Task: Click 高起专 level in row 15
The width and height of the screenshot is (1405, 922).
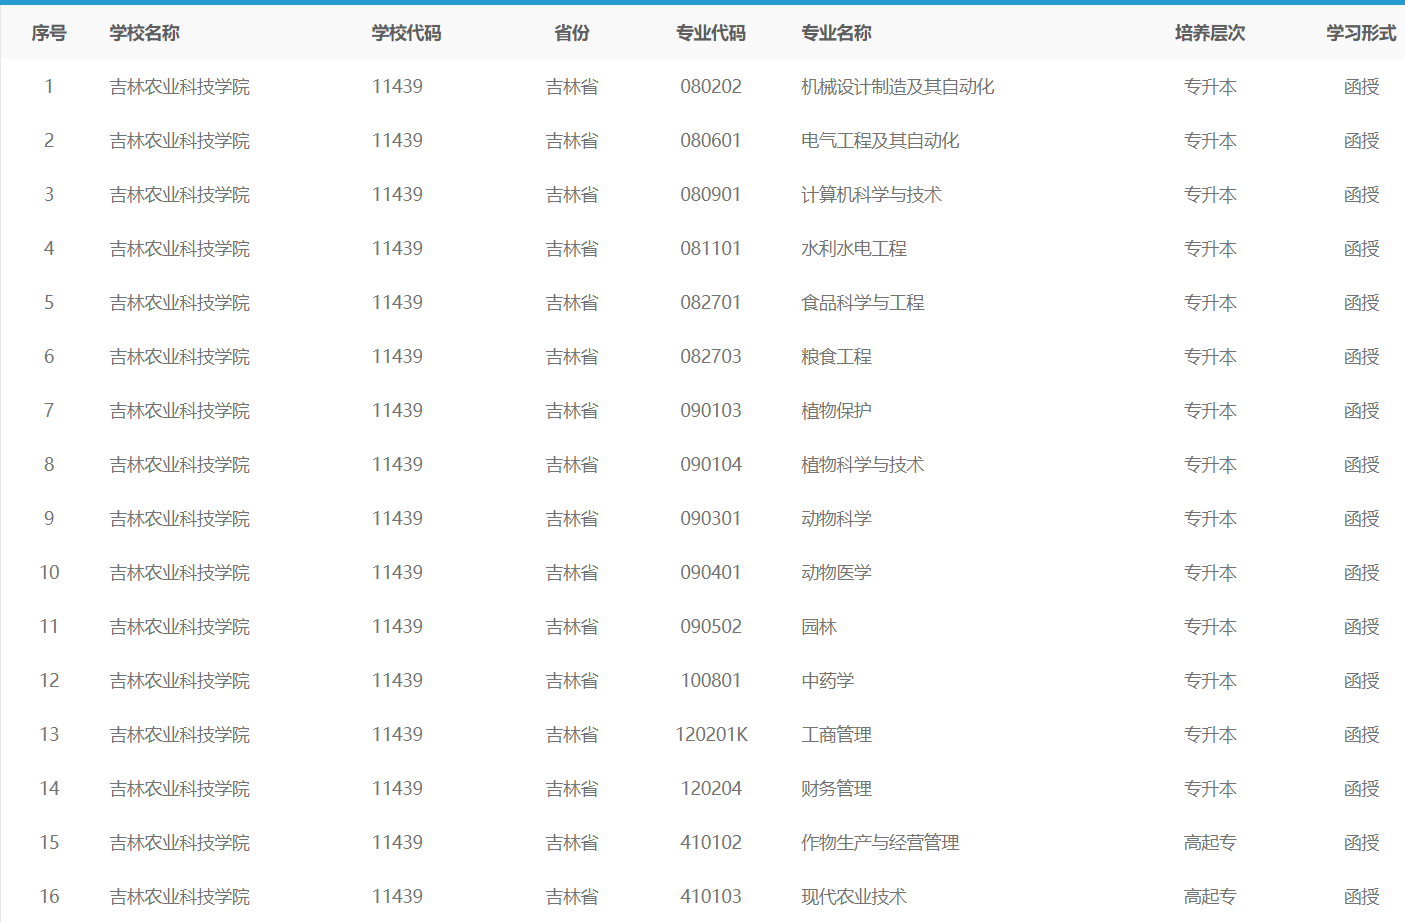Action: pyautogui.click(x=1210, y=843)
